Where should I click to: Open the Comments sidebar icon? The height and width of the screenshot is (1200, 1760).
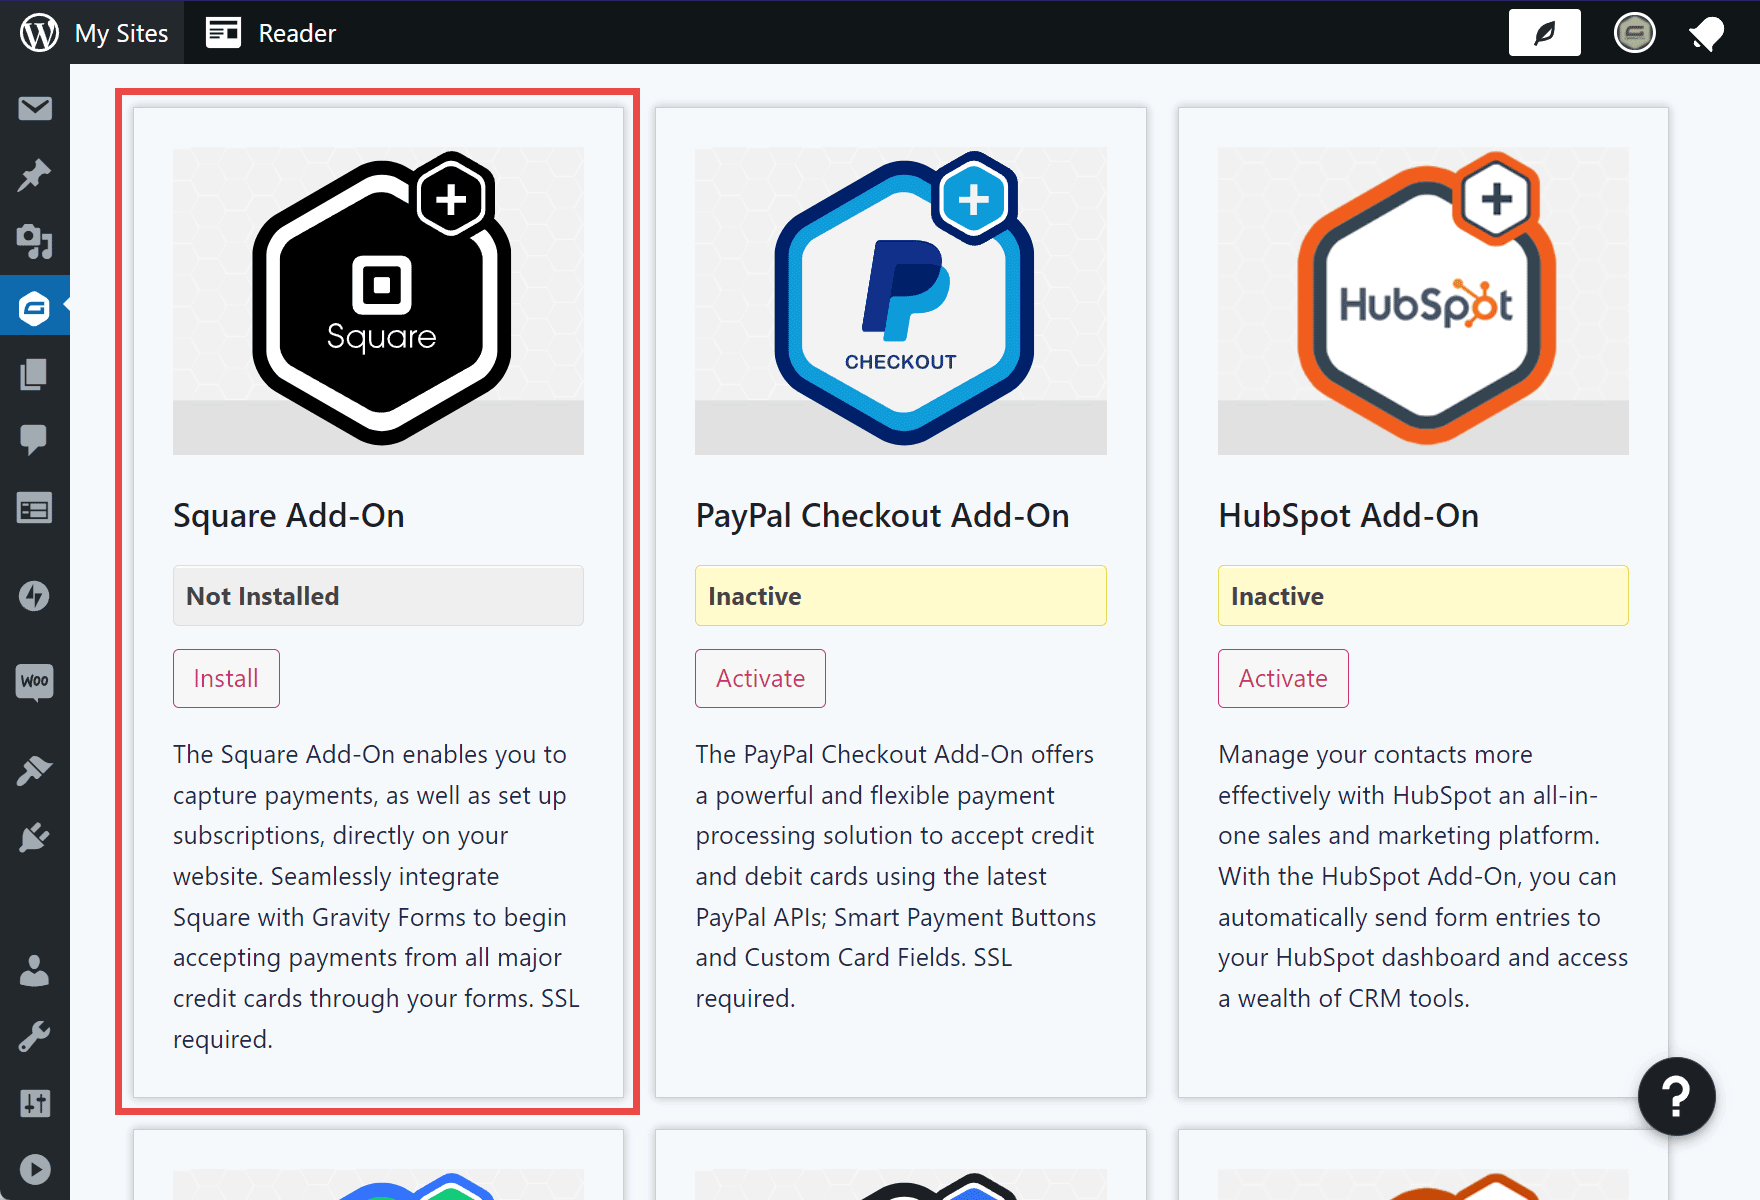tap(35, 440)
